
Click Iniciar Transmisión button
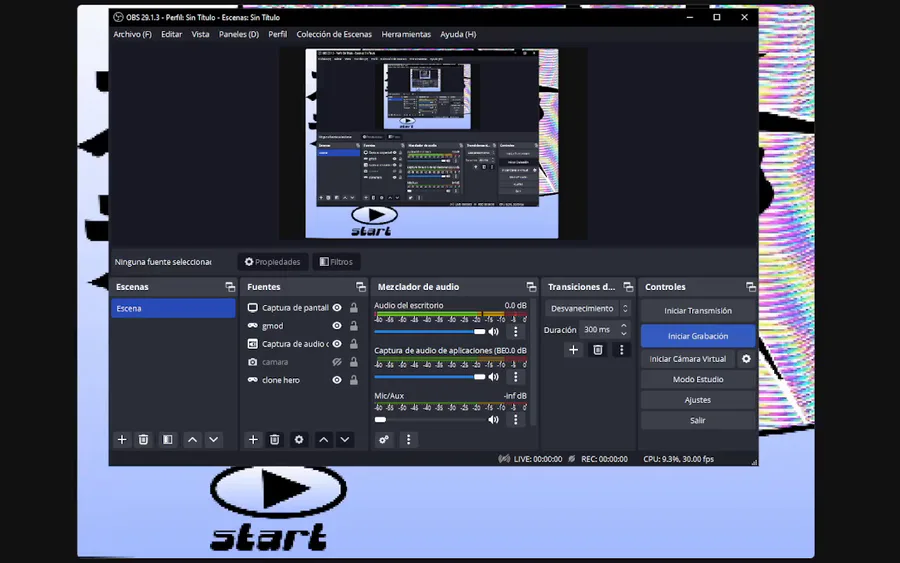pyautogui.click(x=698, y=310)
